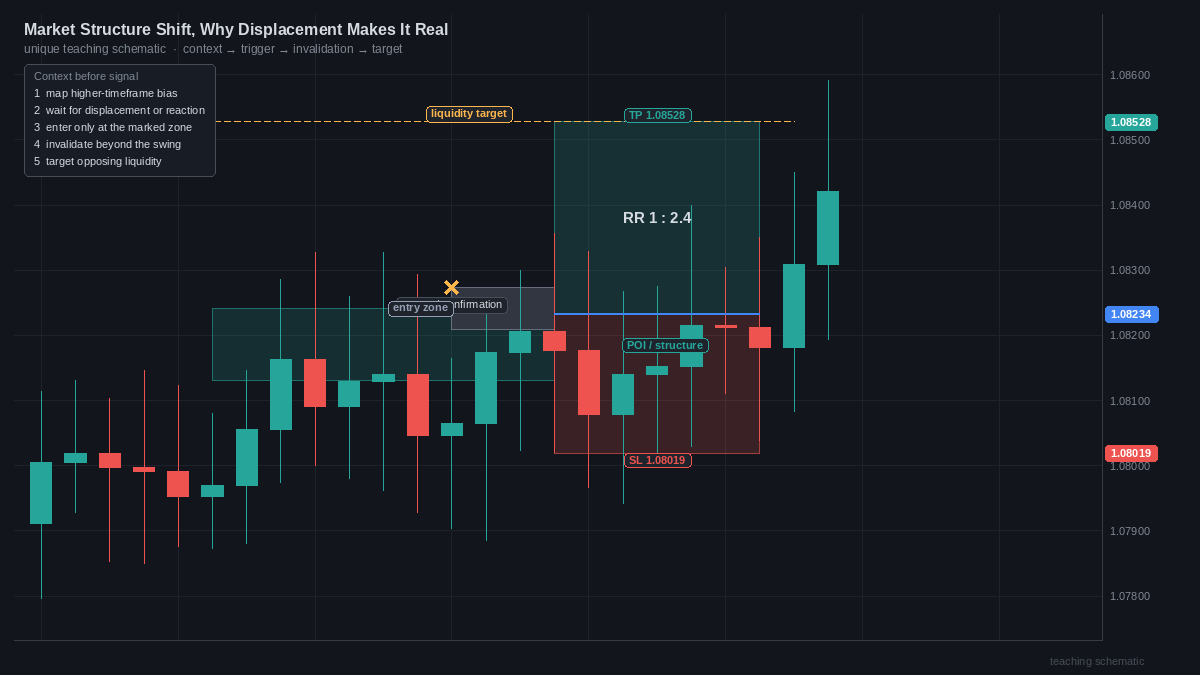The height and width of the screenshot is (675, 1200).
Task: Select the "entry zone" label
Action: point(420,308)
